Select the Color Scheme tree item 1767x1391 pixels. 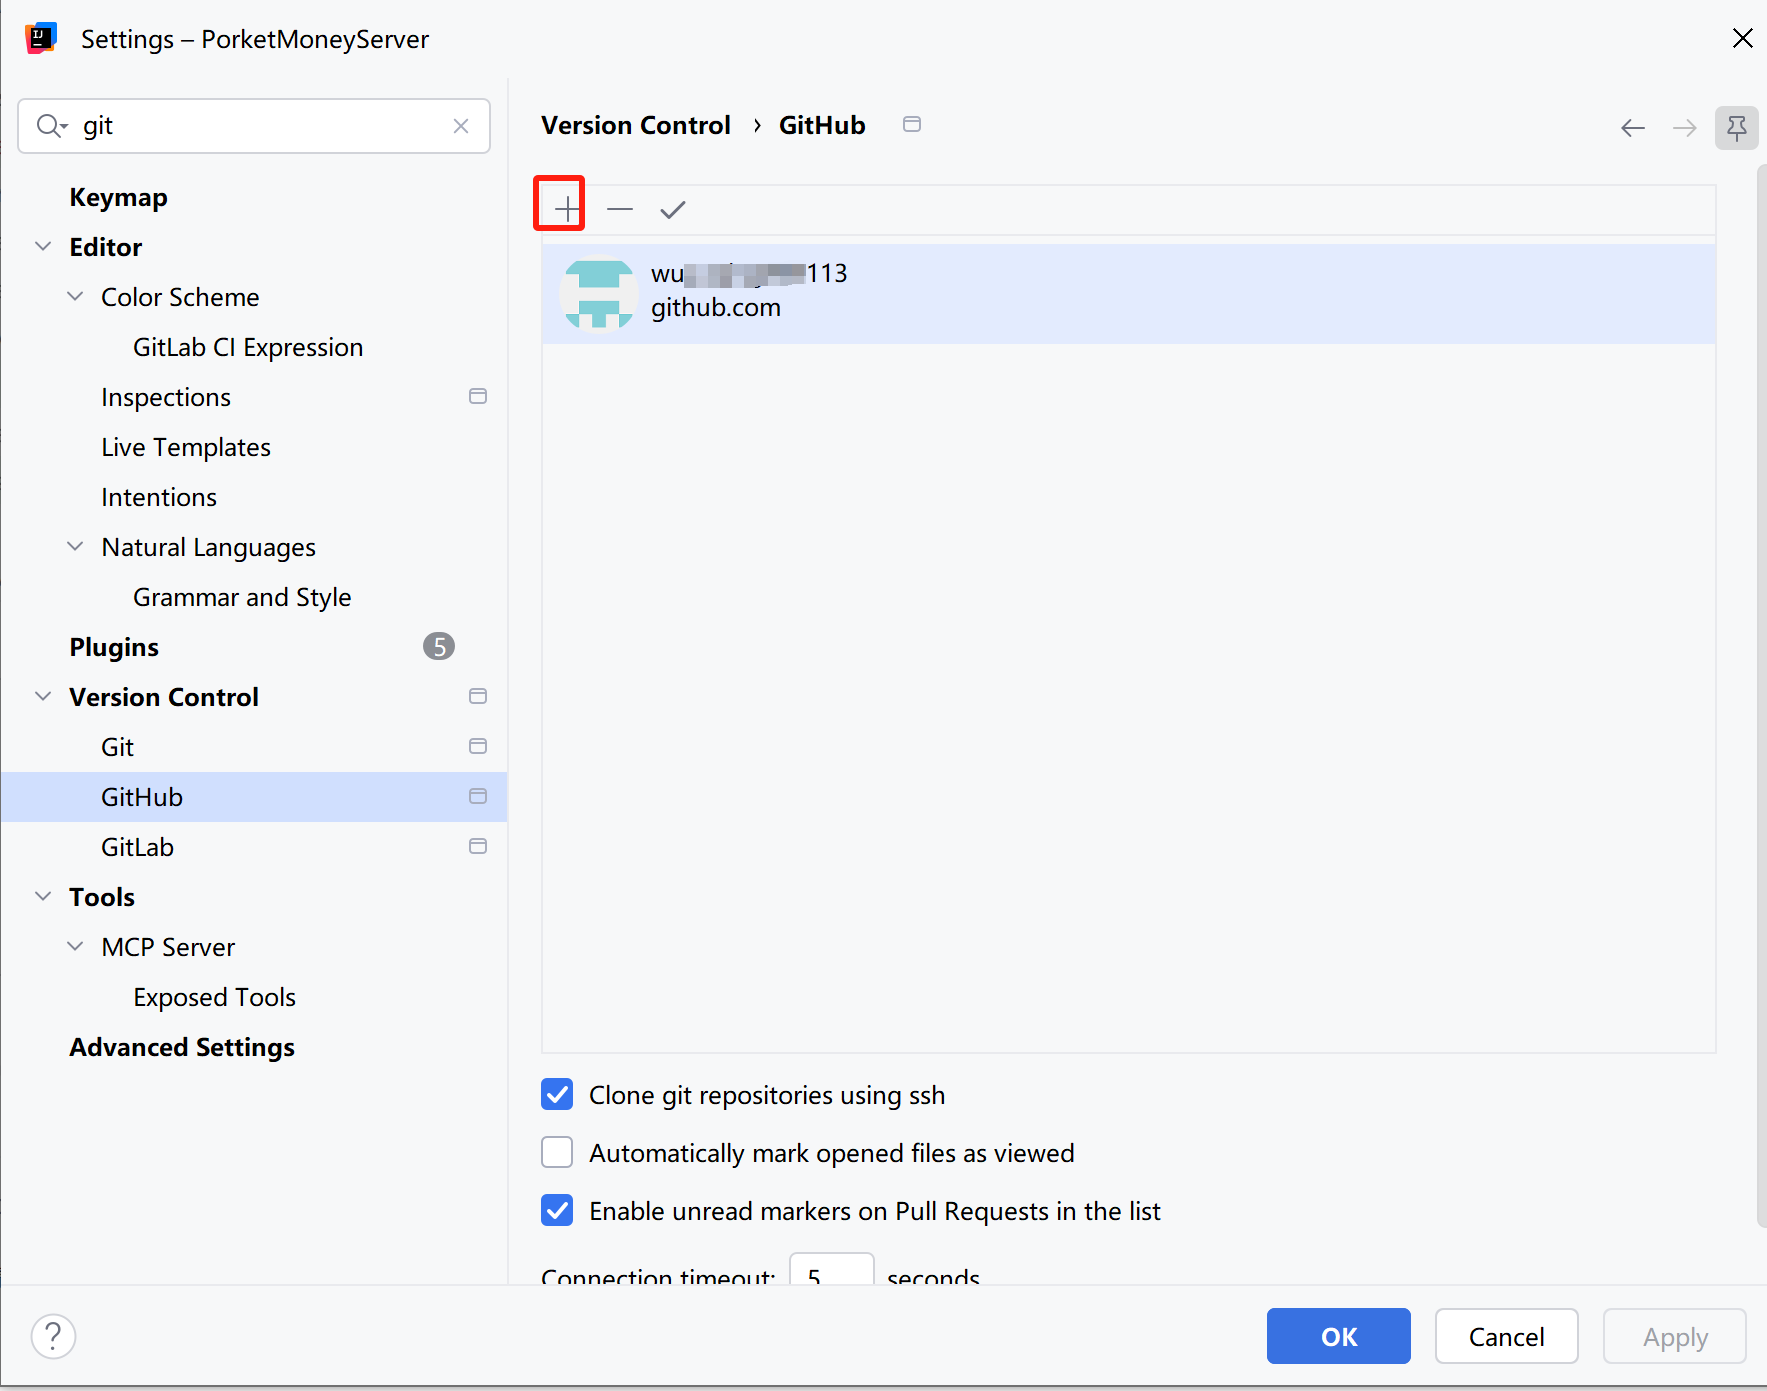click(x=180, y=297)
